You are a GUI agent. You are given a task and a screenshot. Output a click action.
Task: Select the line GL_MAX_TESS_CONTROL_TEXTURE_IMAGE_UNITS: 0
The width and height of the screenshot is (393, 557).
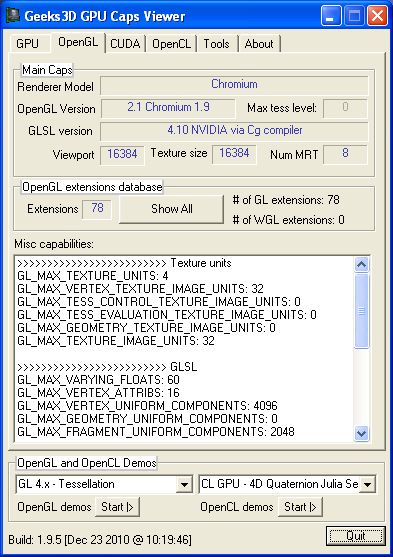[159, 302]
